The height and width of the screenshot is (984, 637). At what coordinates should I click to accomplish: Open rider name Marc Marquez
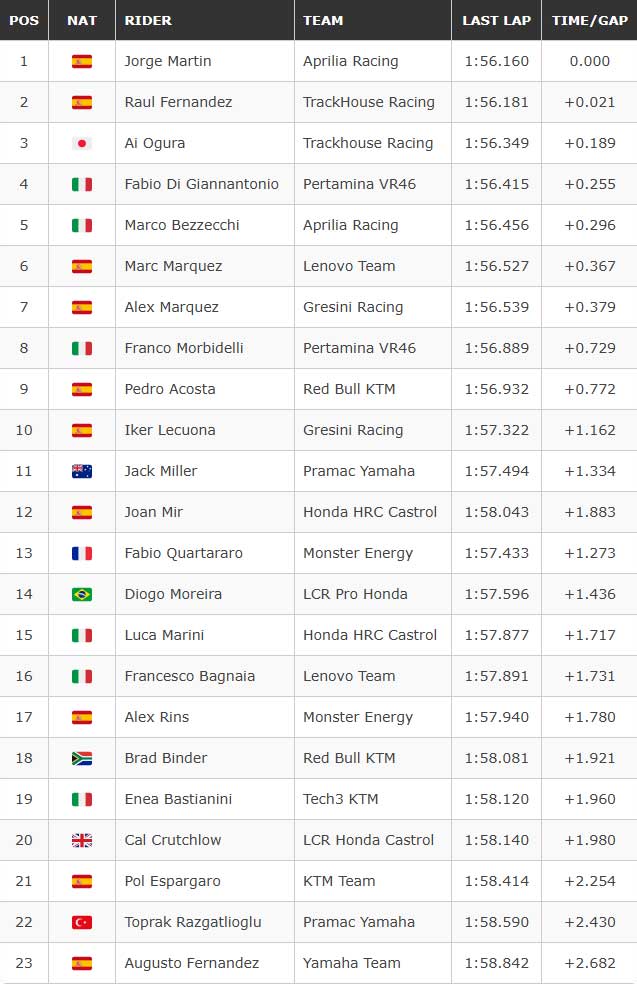pos(173,266)
